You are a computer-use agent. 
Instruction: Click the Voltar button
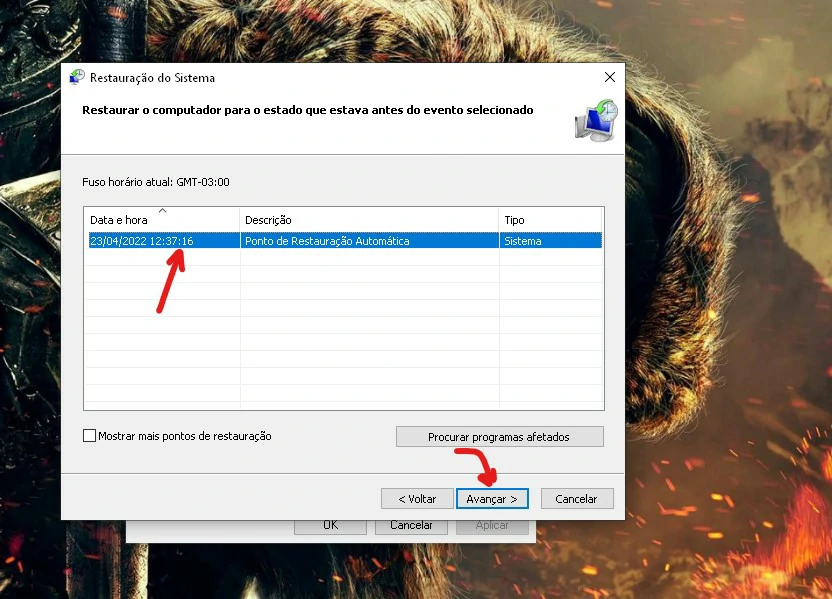click(417, 499)
